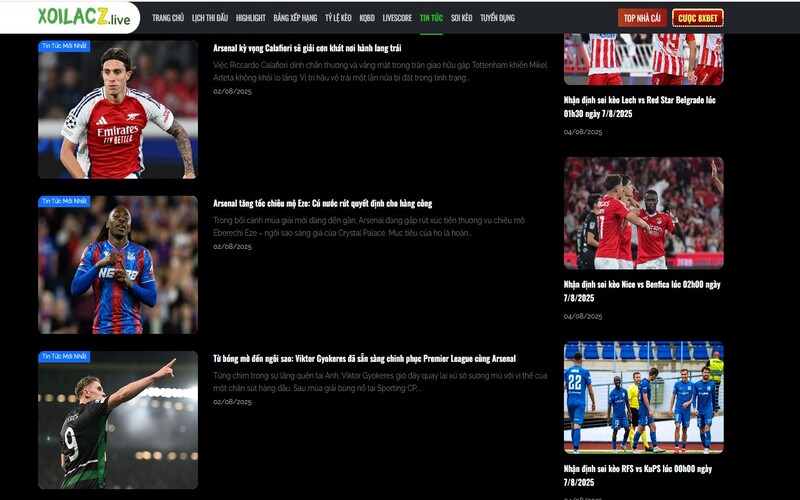Click the Cược 8XBET button
The height and width of the screenshot is (500, 800).
[x=697, y=18]
